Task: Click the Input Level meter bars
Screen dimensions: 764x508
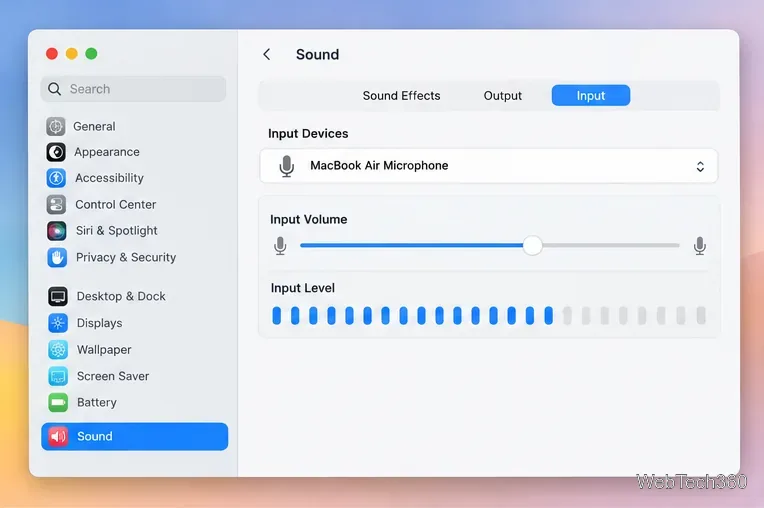Action: (489, 315)
